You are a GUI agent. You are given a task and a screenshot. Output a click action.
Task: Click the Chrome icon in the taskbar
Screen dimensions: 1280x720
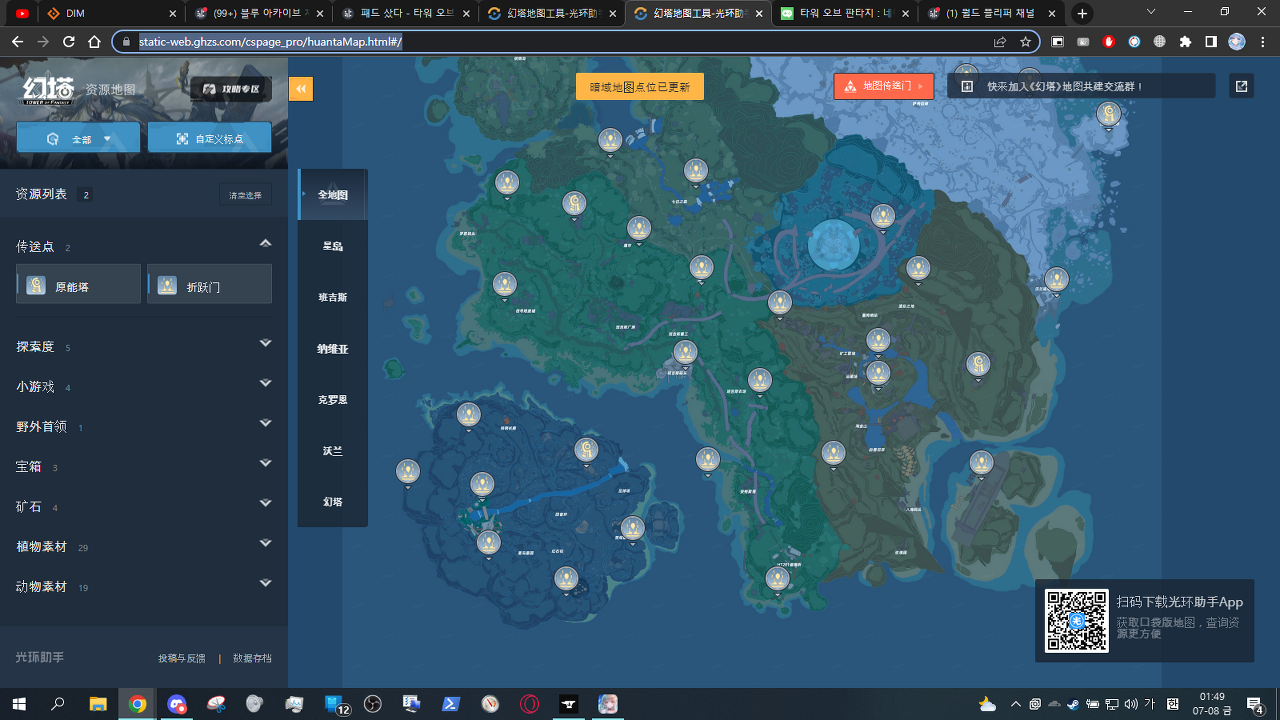[137, 704]
